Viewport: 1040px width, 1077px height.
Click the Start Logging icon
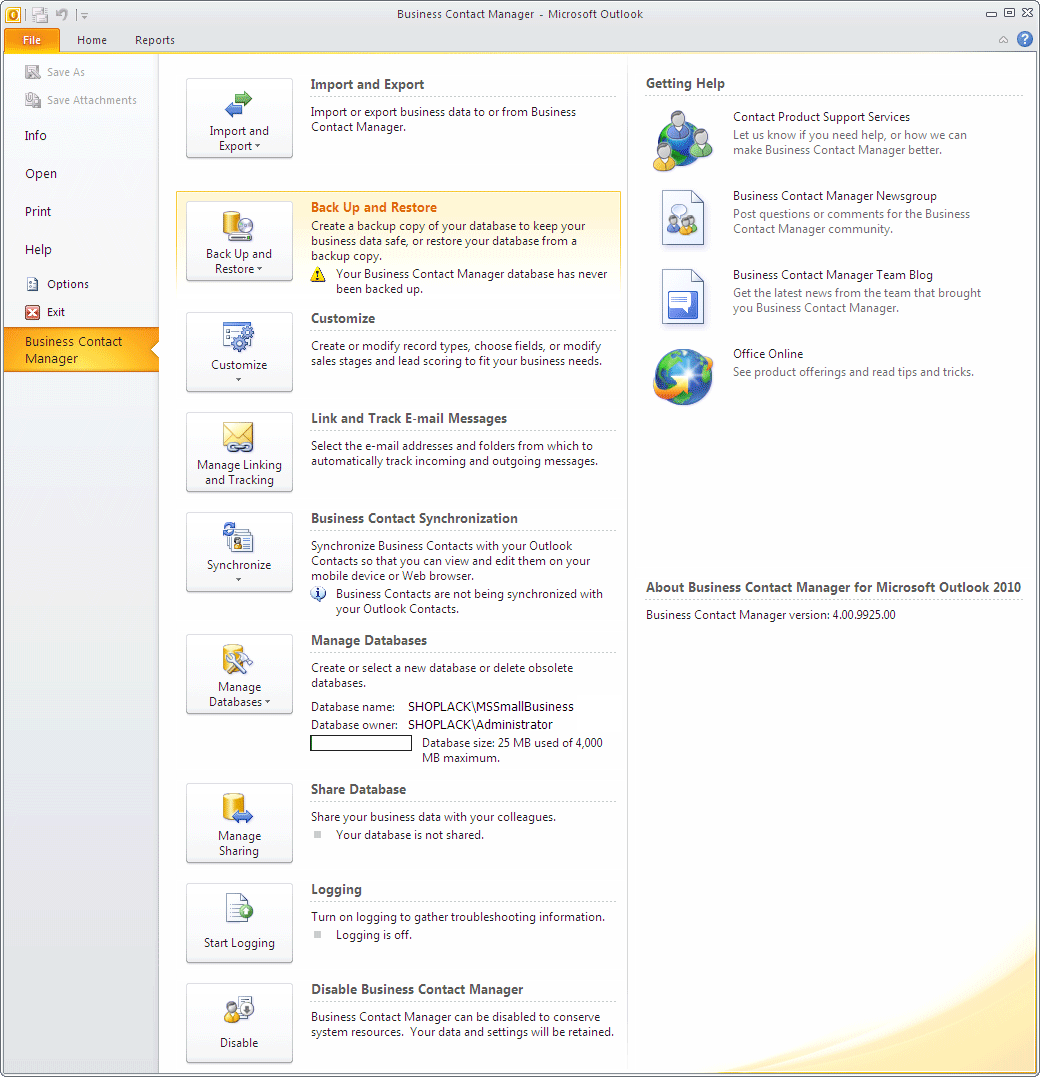[239, 908]
